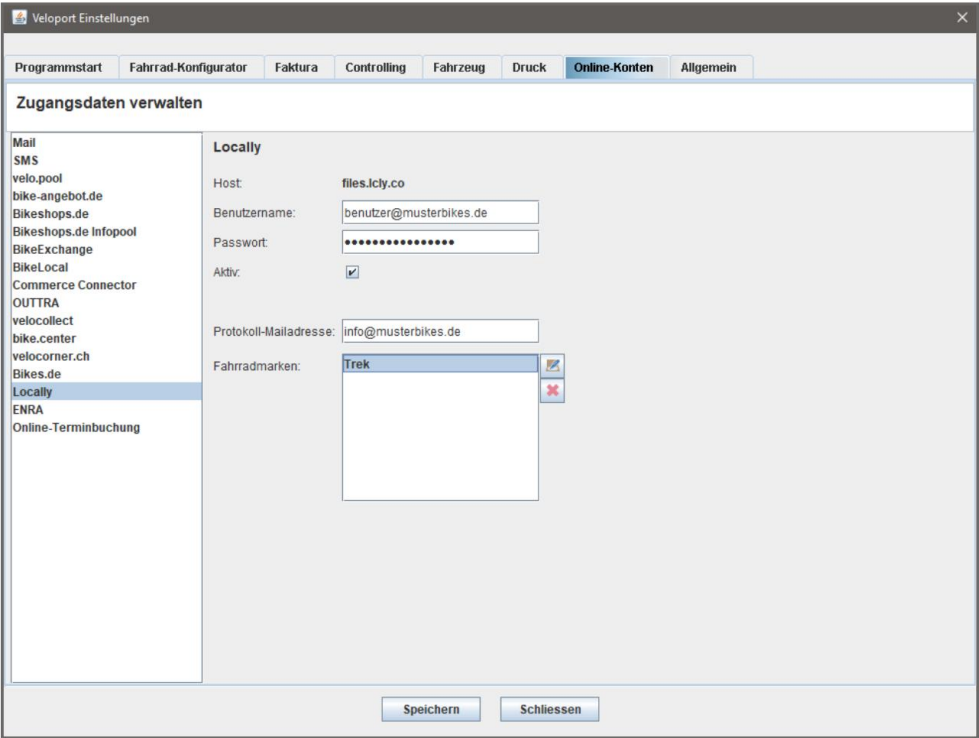Screen dimensions: 979x738
Task: Toggle the Aktiv checkbox
Action: point(352,272)
